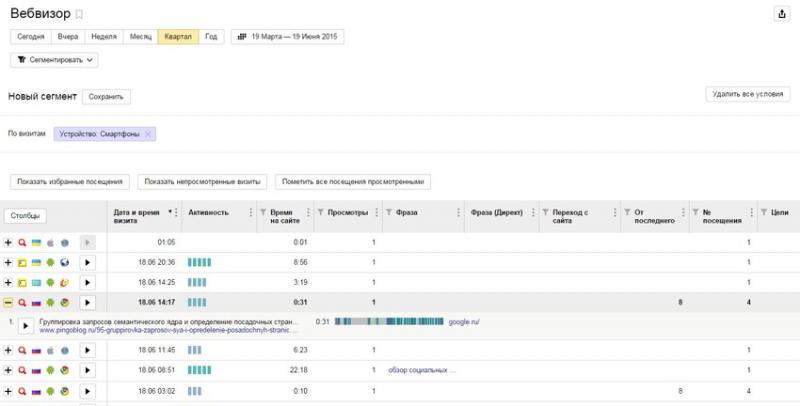Toggle Показать избранные посещения
This screenshot has width=800, height=406.
click(70, 181)
